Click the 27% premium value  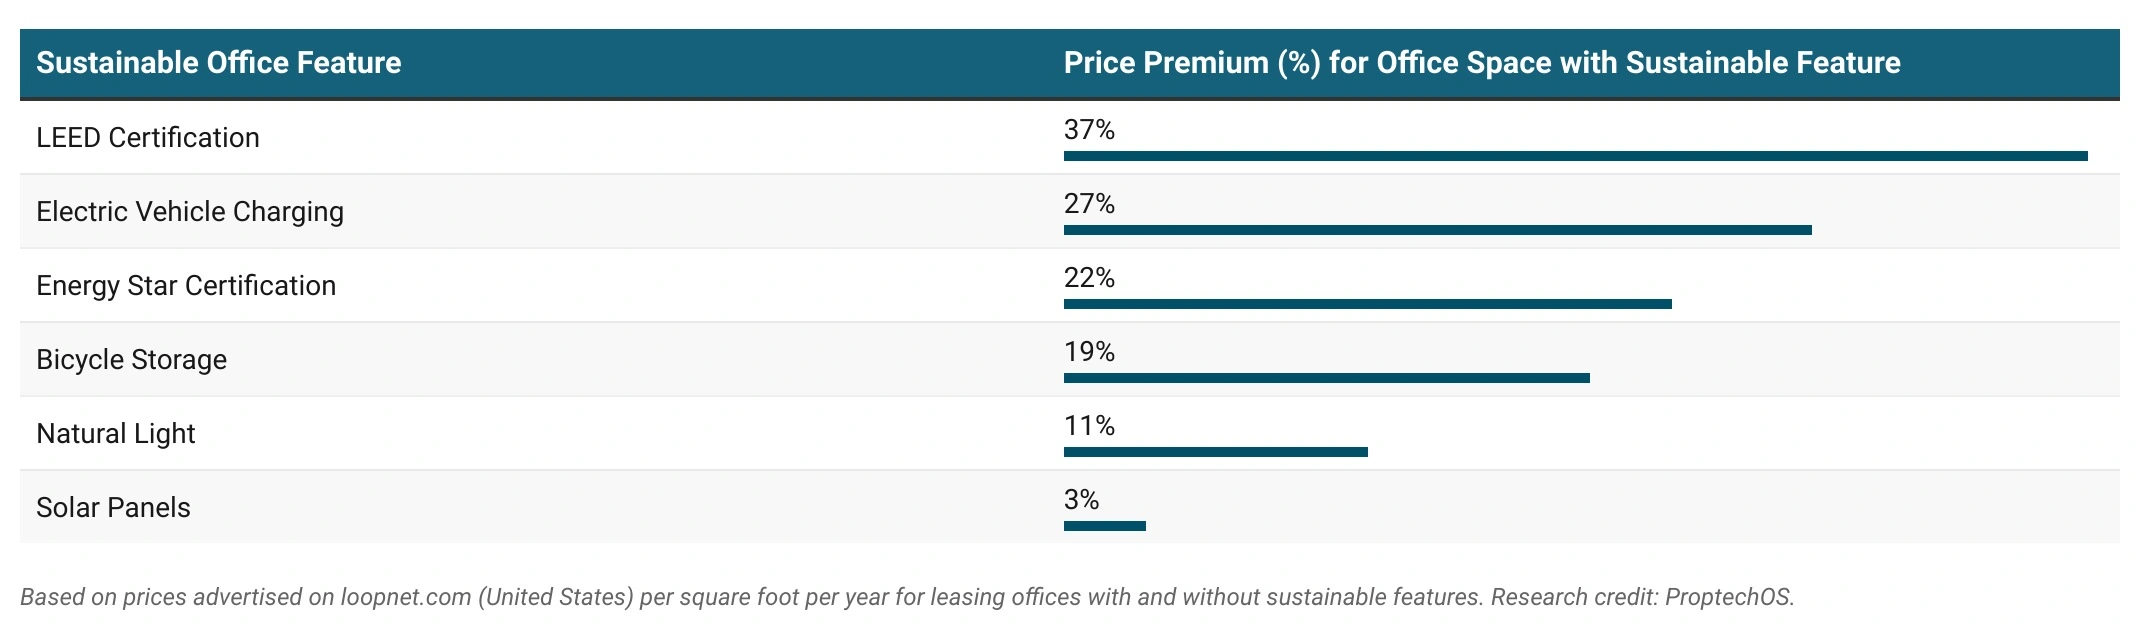[x=1089, y=204]
